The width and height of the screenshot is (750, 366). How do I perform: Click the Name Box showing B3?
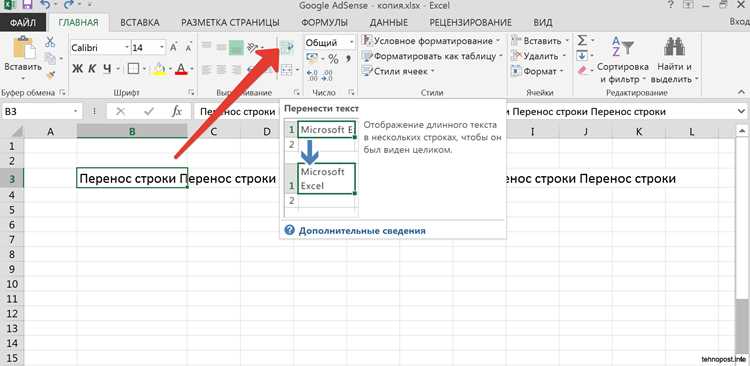click(x=42, y=111)
